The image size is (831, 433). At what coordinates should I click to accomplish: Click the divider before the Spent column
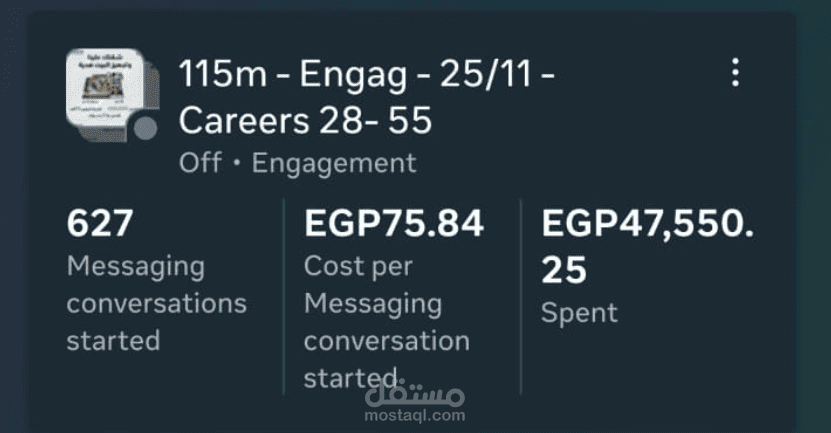[521, 297]
